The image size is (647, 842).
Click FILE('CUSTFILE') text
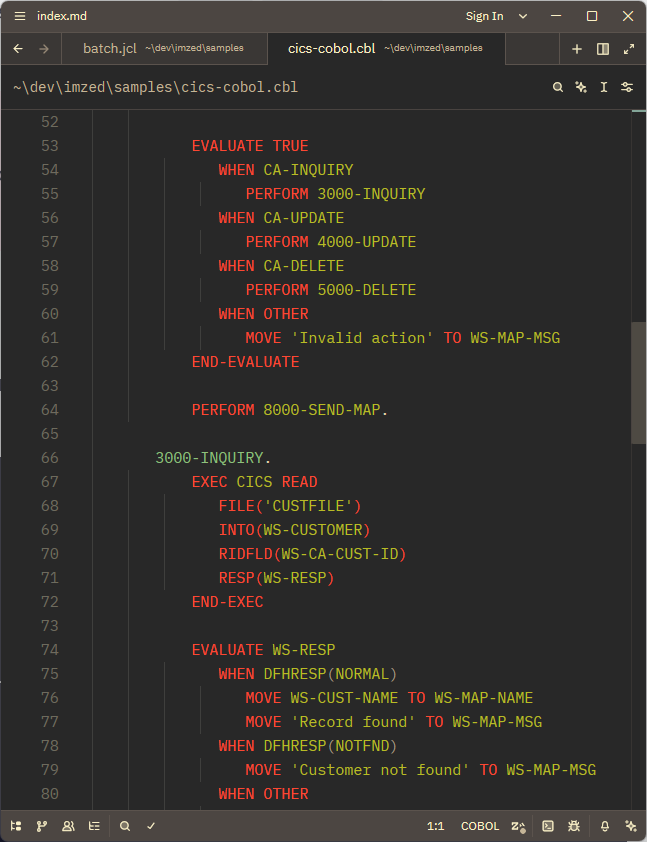pyautogui.click(x=290, y=506)
